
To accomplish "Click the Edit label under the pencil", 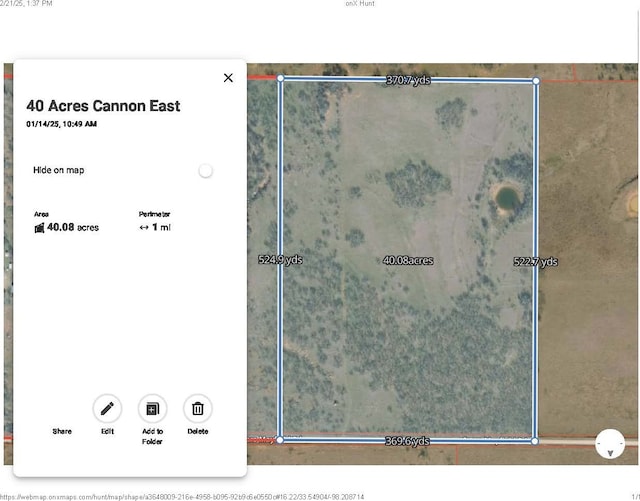I will pos(107,431).
